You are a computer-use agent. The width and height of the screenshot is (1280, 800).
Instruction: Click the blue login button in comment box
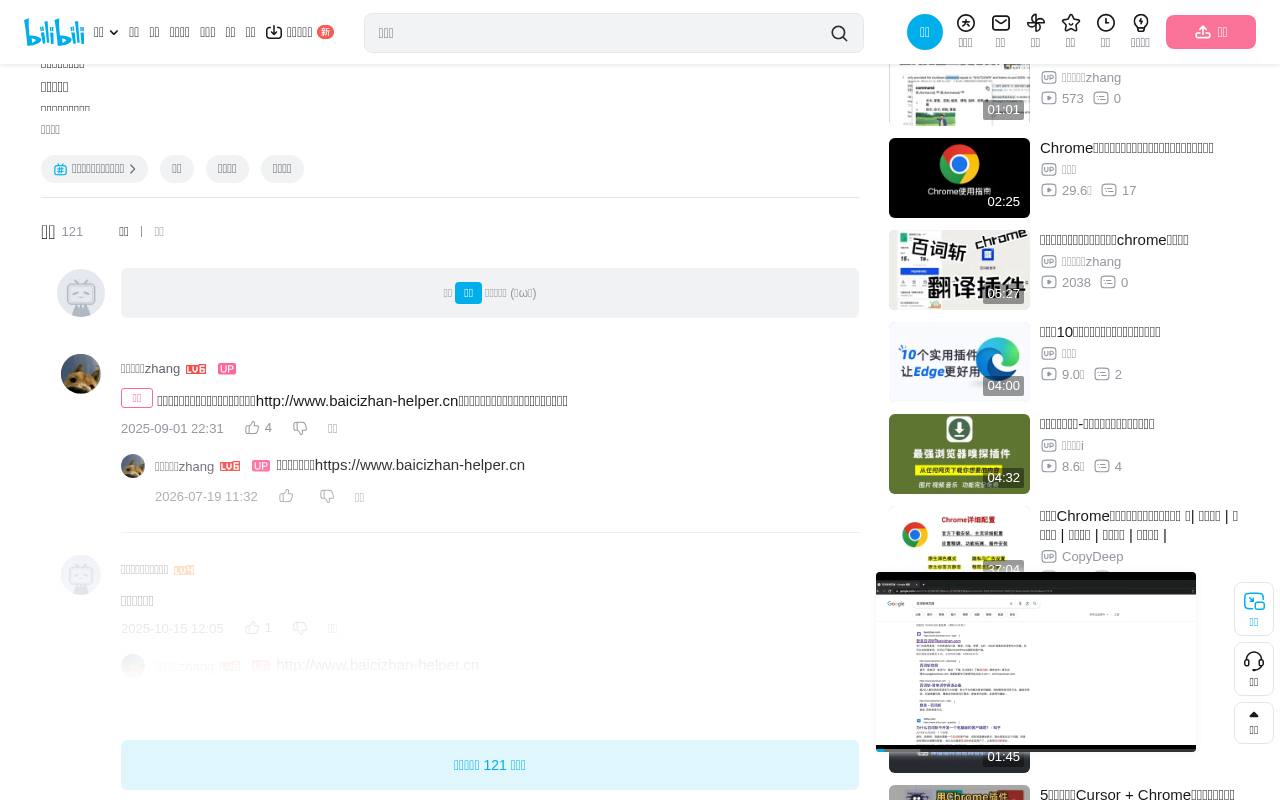point(468,293)
